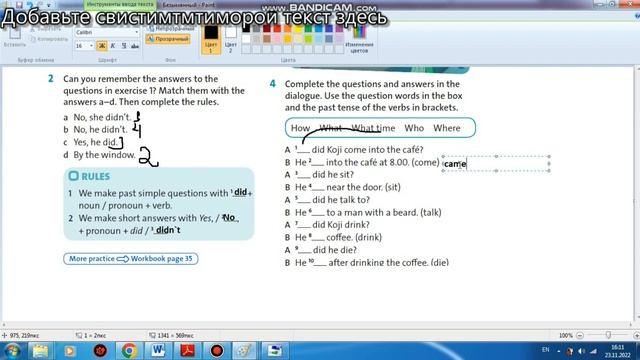Image resolution: width=640 pixels, height=360 pixels.
Task: Switch to Инструменты ввода текста tab
Action: (120, 4)
